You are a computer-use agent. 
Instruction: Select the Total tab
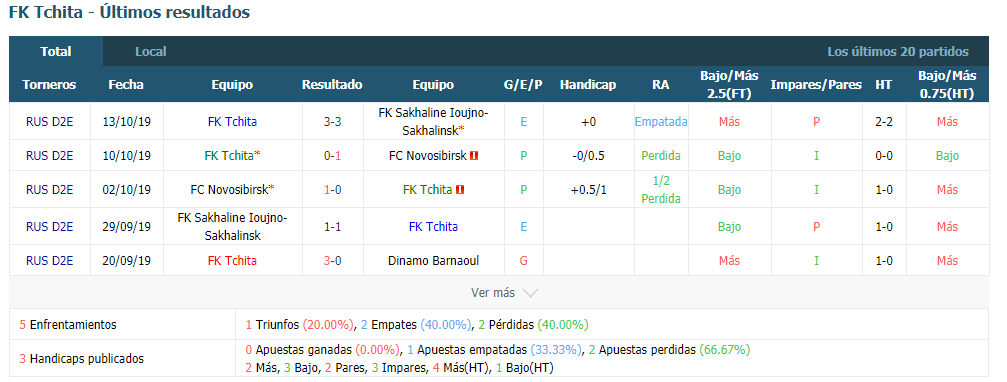(x=56, y=52)
